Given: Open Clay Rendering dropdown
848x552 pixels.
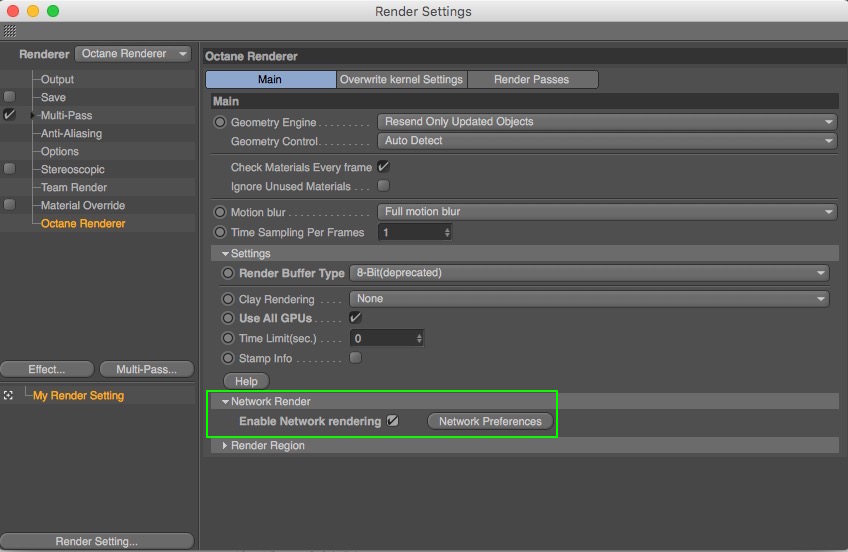Looking at the screenshot, I should pyautogui.click(x=589, y=298).
